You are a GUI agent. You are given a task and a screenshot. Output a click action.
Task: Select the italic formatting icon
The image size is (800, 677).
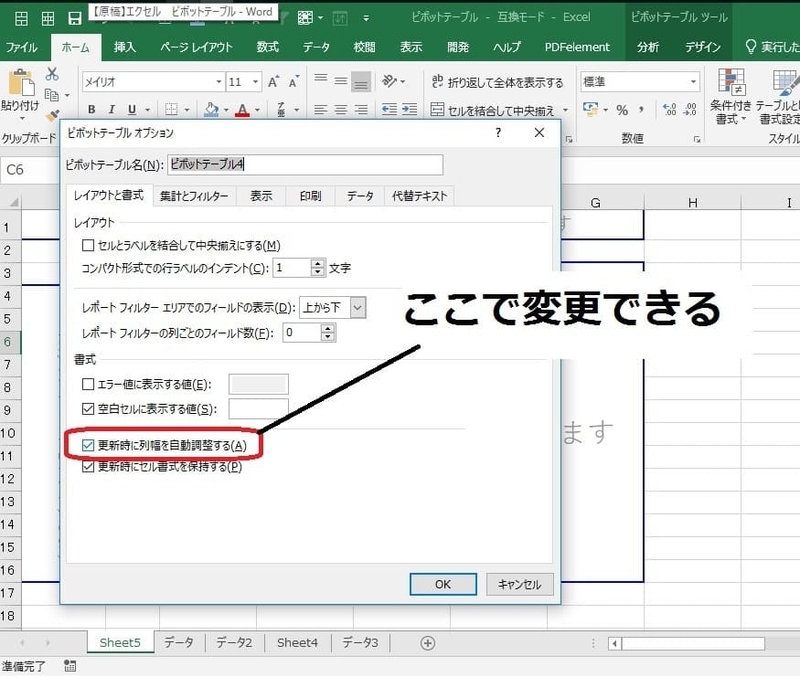coord(111,107)
